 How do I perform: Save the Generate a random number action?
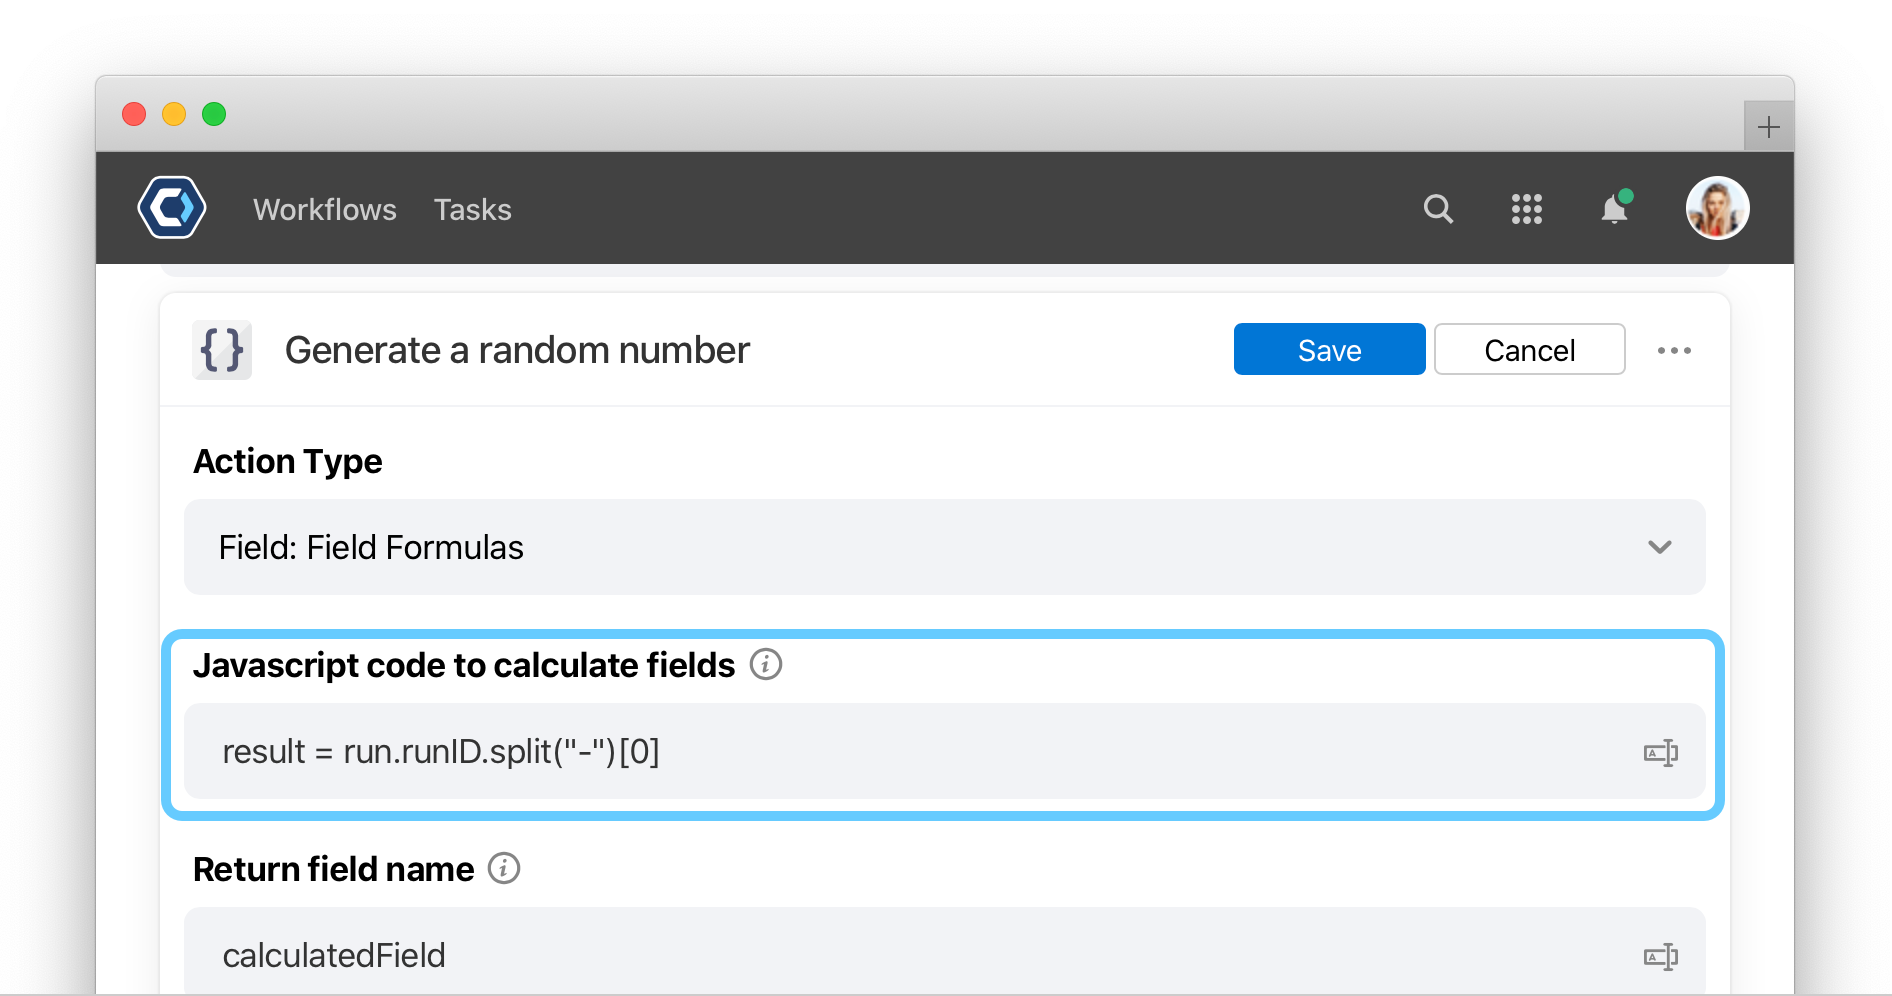coord(1329,350)
